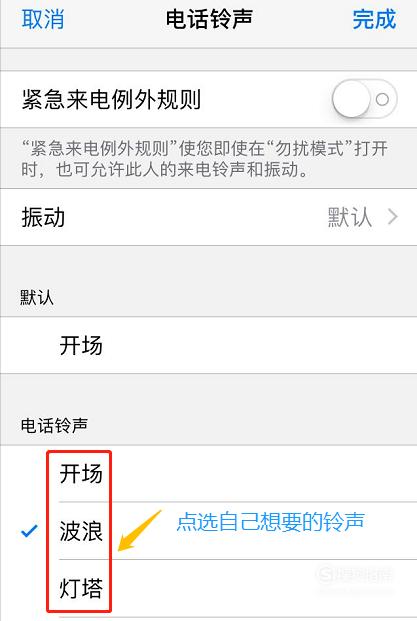Image resolution: width=417 pixels, height=621 pixels.
Task: Click the gray 默认 value in 振动 row
Action: click(350, 217)
